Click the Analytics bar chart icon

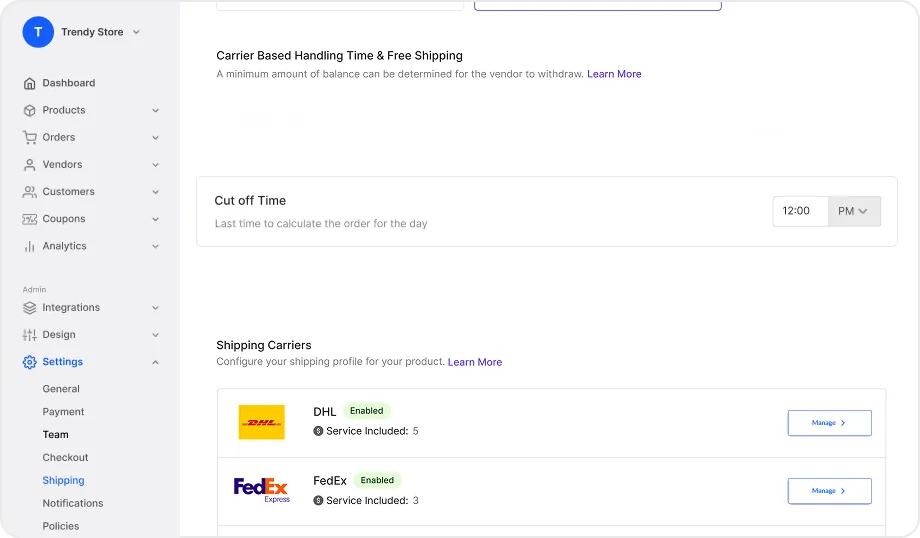pyautogui.click(x=29, y=246)
